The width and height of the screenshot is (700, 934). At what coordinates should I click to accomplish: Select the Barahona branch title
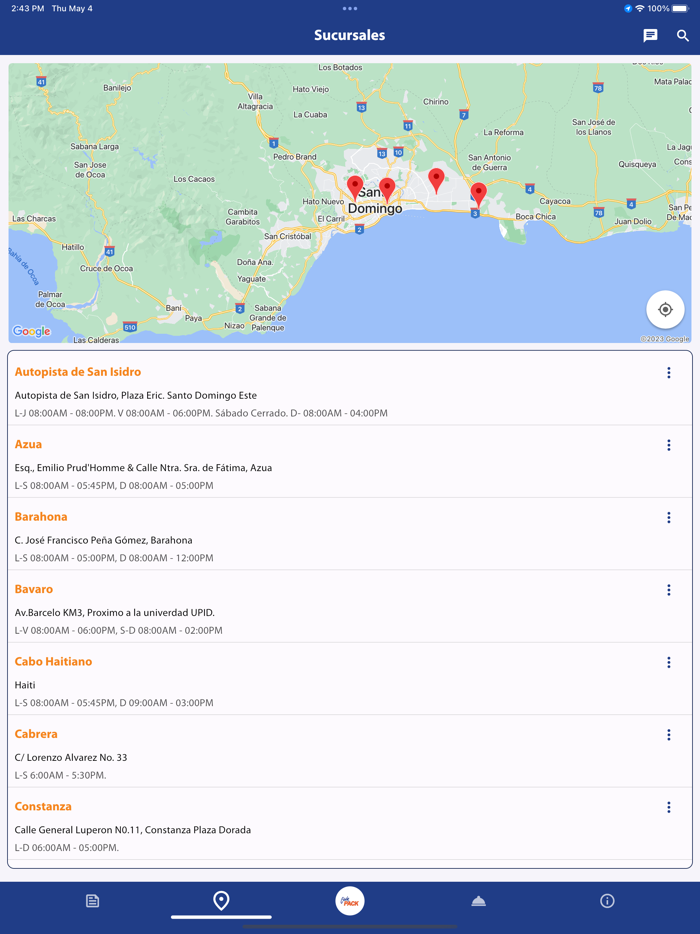click(41, 516)
